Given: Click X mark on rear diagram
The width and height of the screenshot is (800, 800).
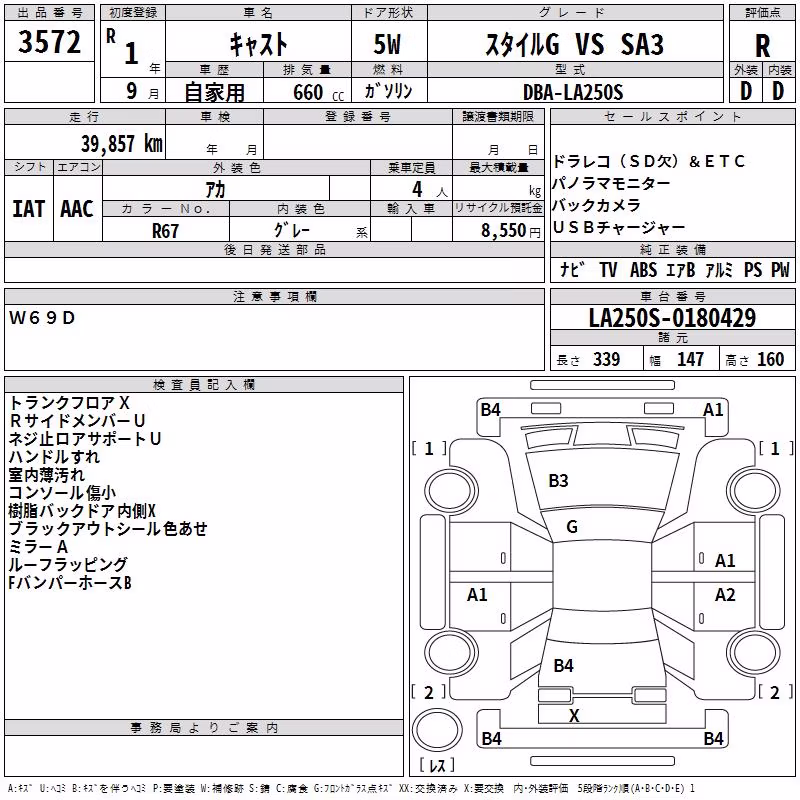Looking at the screenshot, I should 574,716.
